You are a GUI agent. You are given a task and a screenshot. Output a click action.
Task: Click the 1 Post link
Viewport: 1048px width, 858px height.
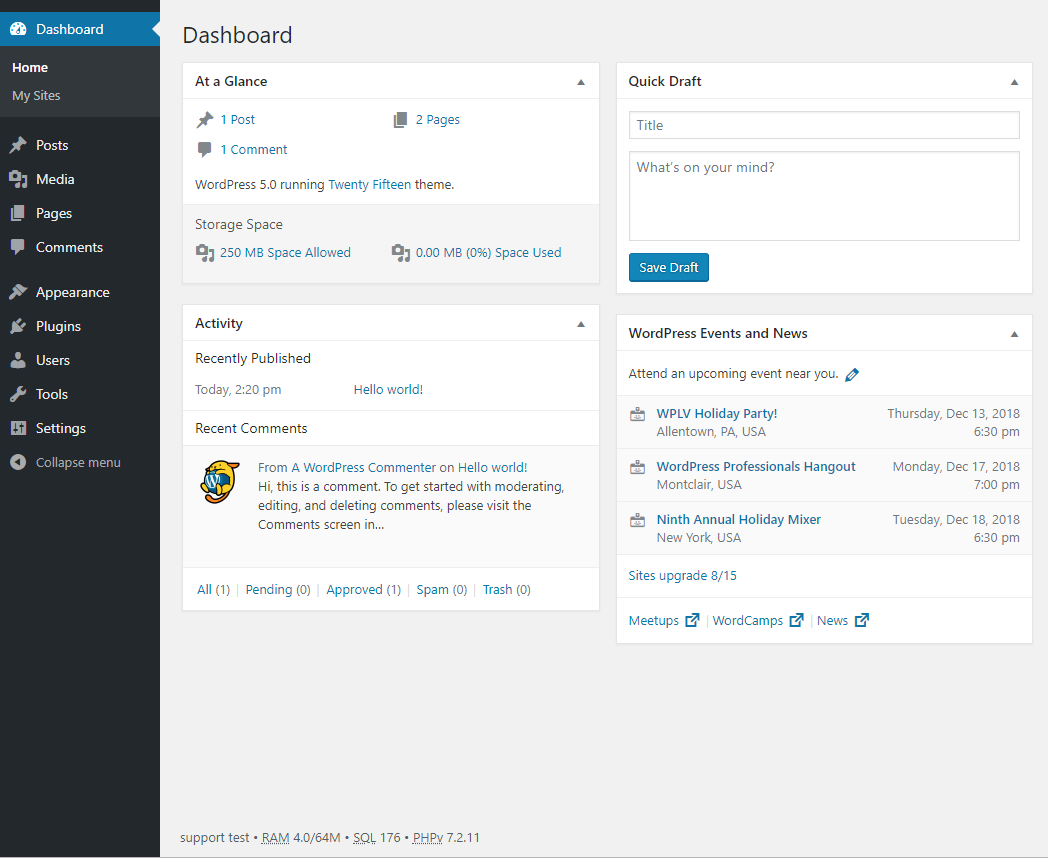click(x=237, y=120)
